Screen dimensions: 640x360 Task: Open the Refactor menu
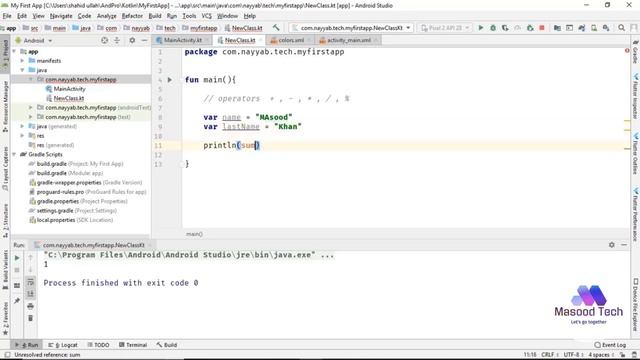[132, 16]
